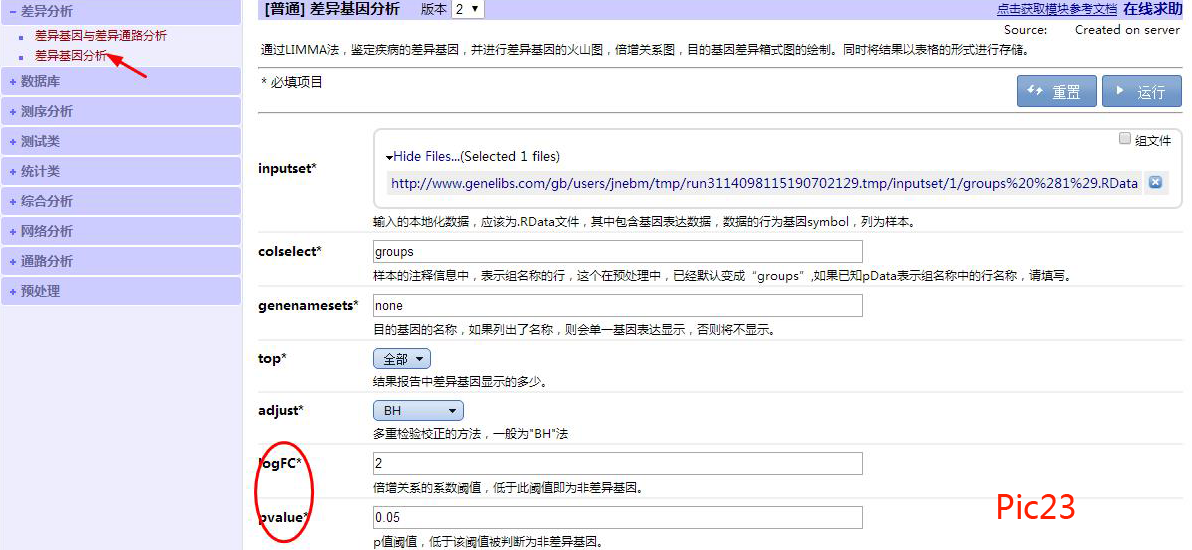Collapse the 差异分析 section
The width and height of the screenshot is (1192, 550).
(47, 11)
